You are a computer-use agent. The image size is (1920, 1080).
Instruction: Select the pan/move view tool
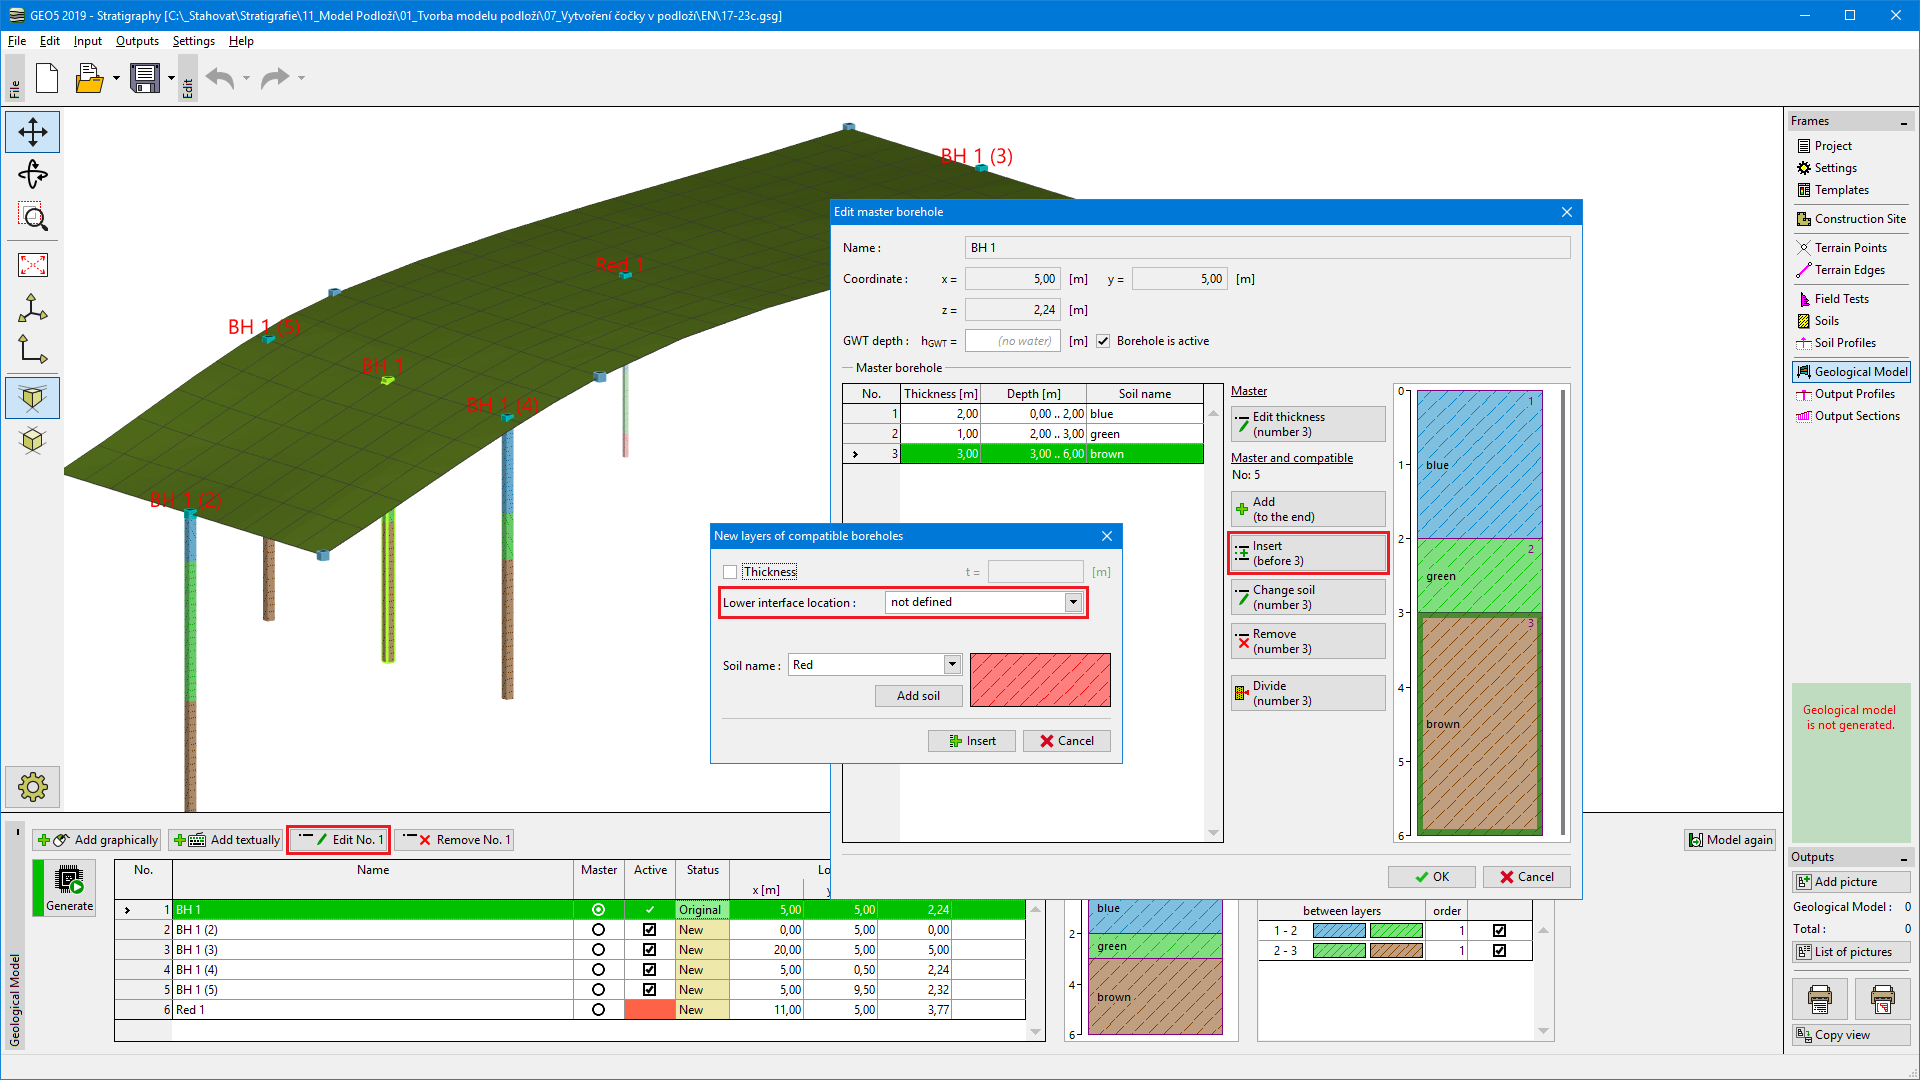pos(33,132)
